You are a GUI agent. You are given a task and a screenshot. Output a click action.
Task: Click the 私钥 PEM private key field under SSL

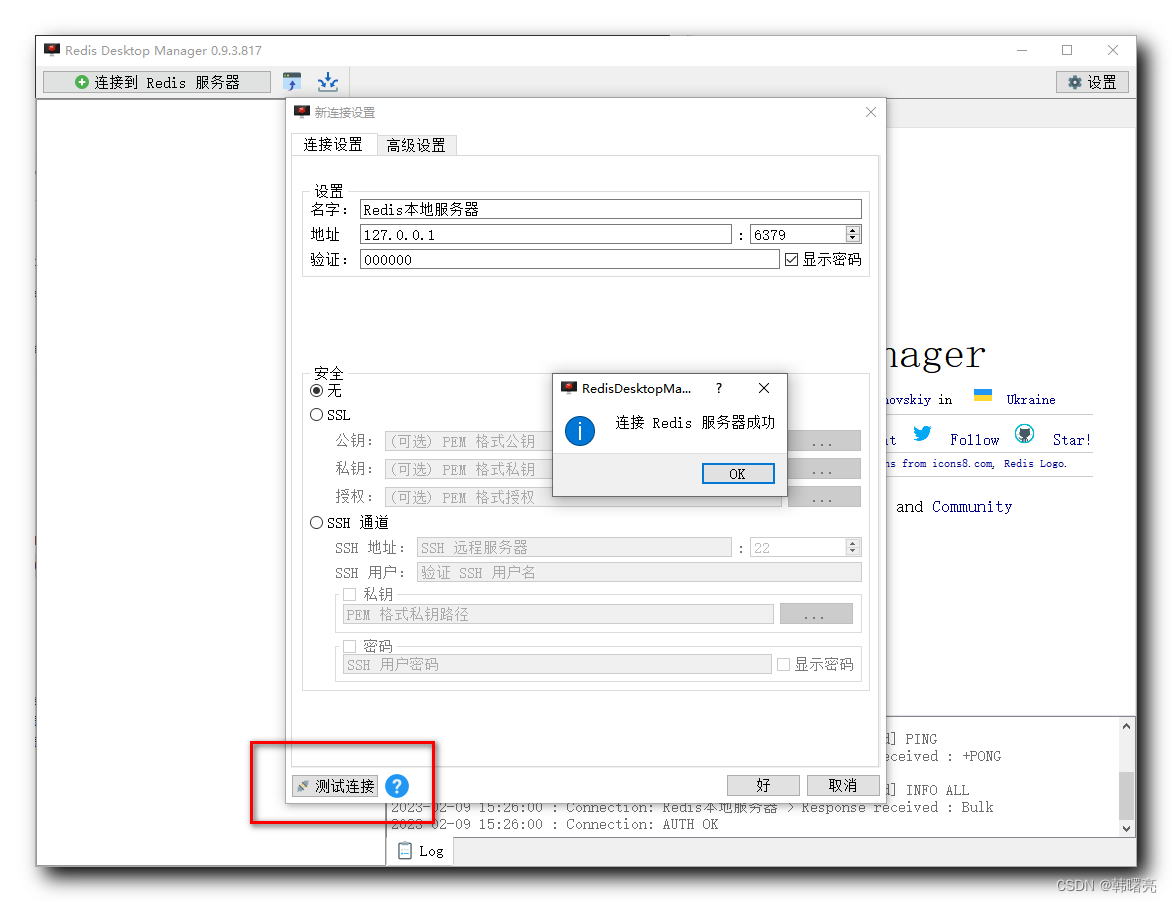pyautogui.click(x=469, y=469)
